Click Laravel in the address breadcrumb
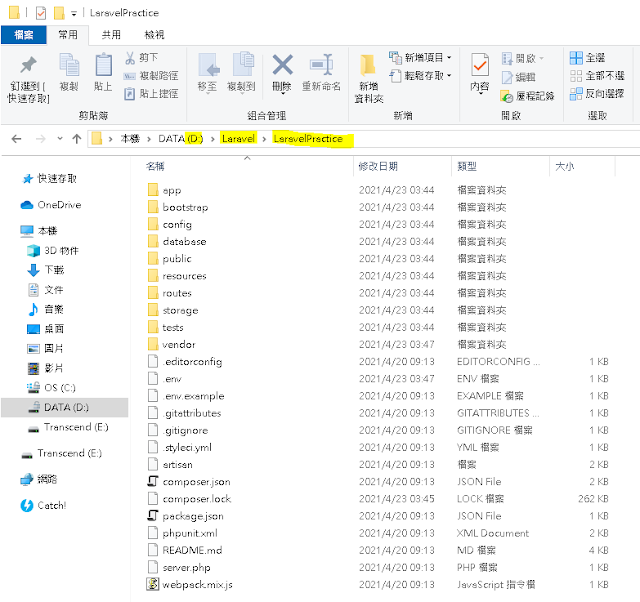Screen dimensions: 640x602 click(x=238, y=139)
